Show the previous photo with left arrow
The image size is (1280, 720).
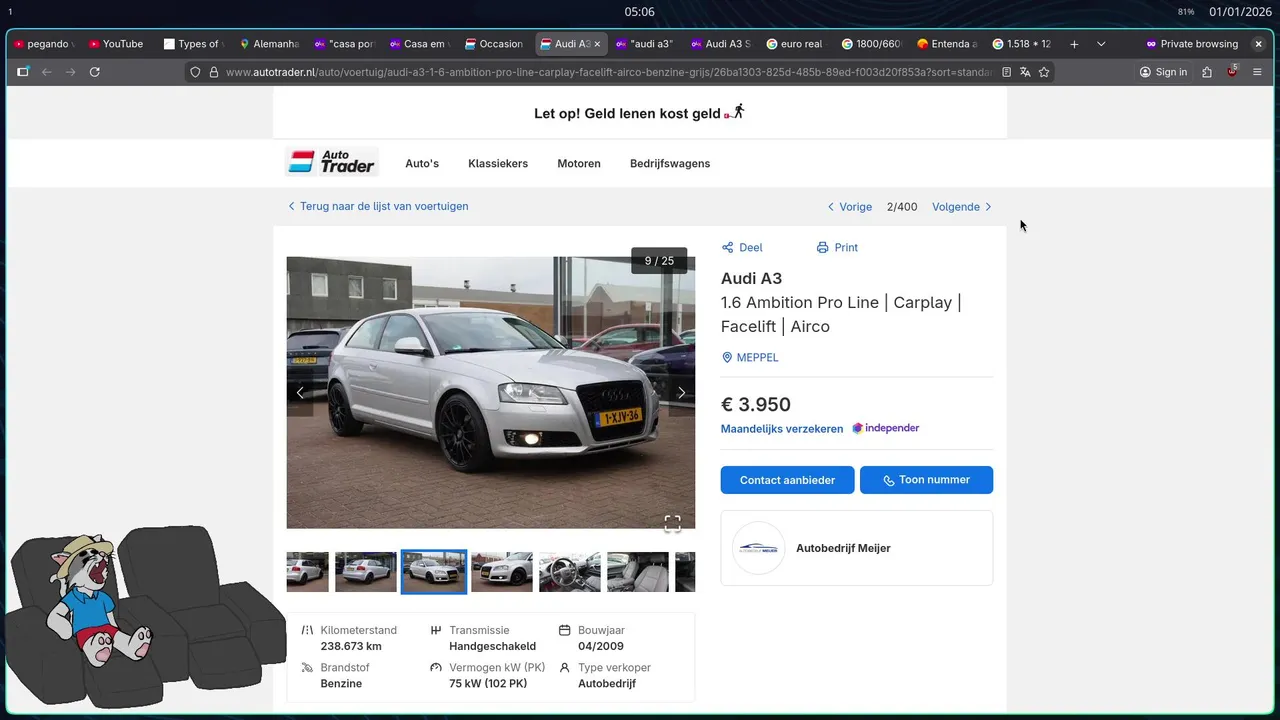click(x=300, y=393)
